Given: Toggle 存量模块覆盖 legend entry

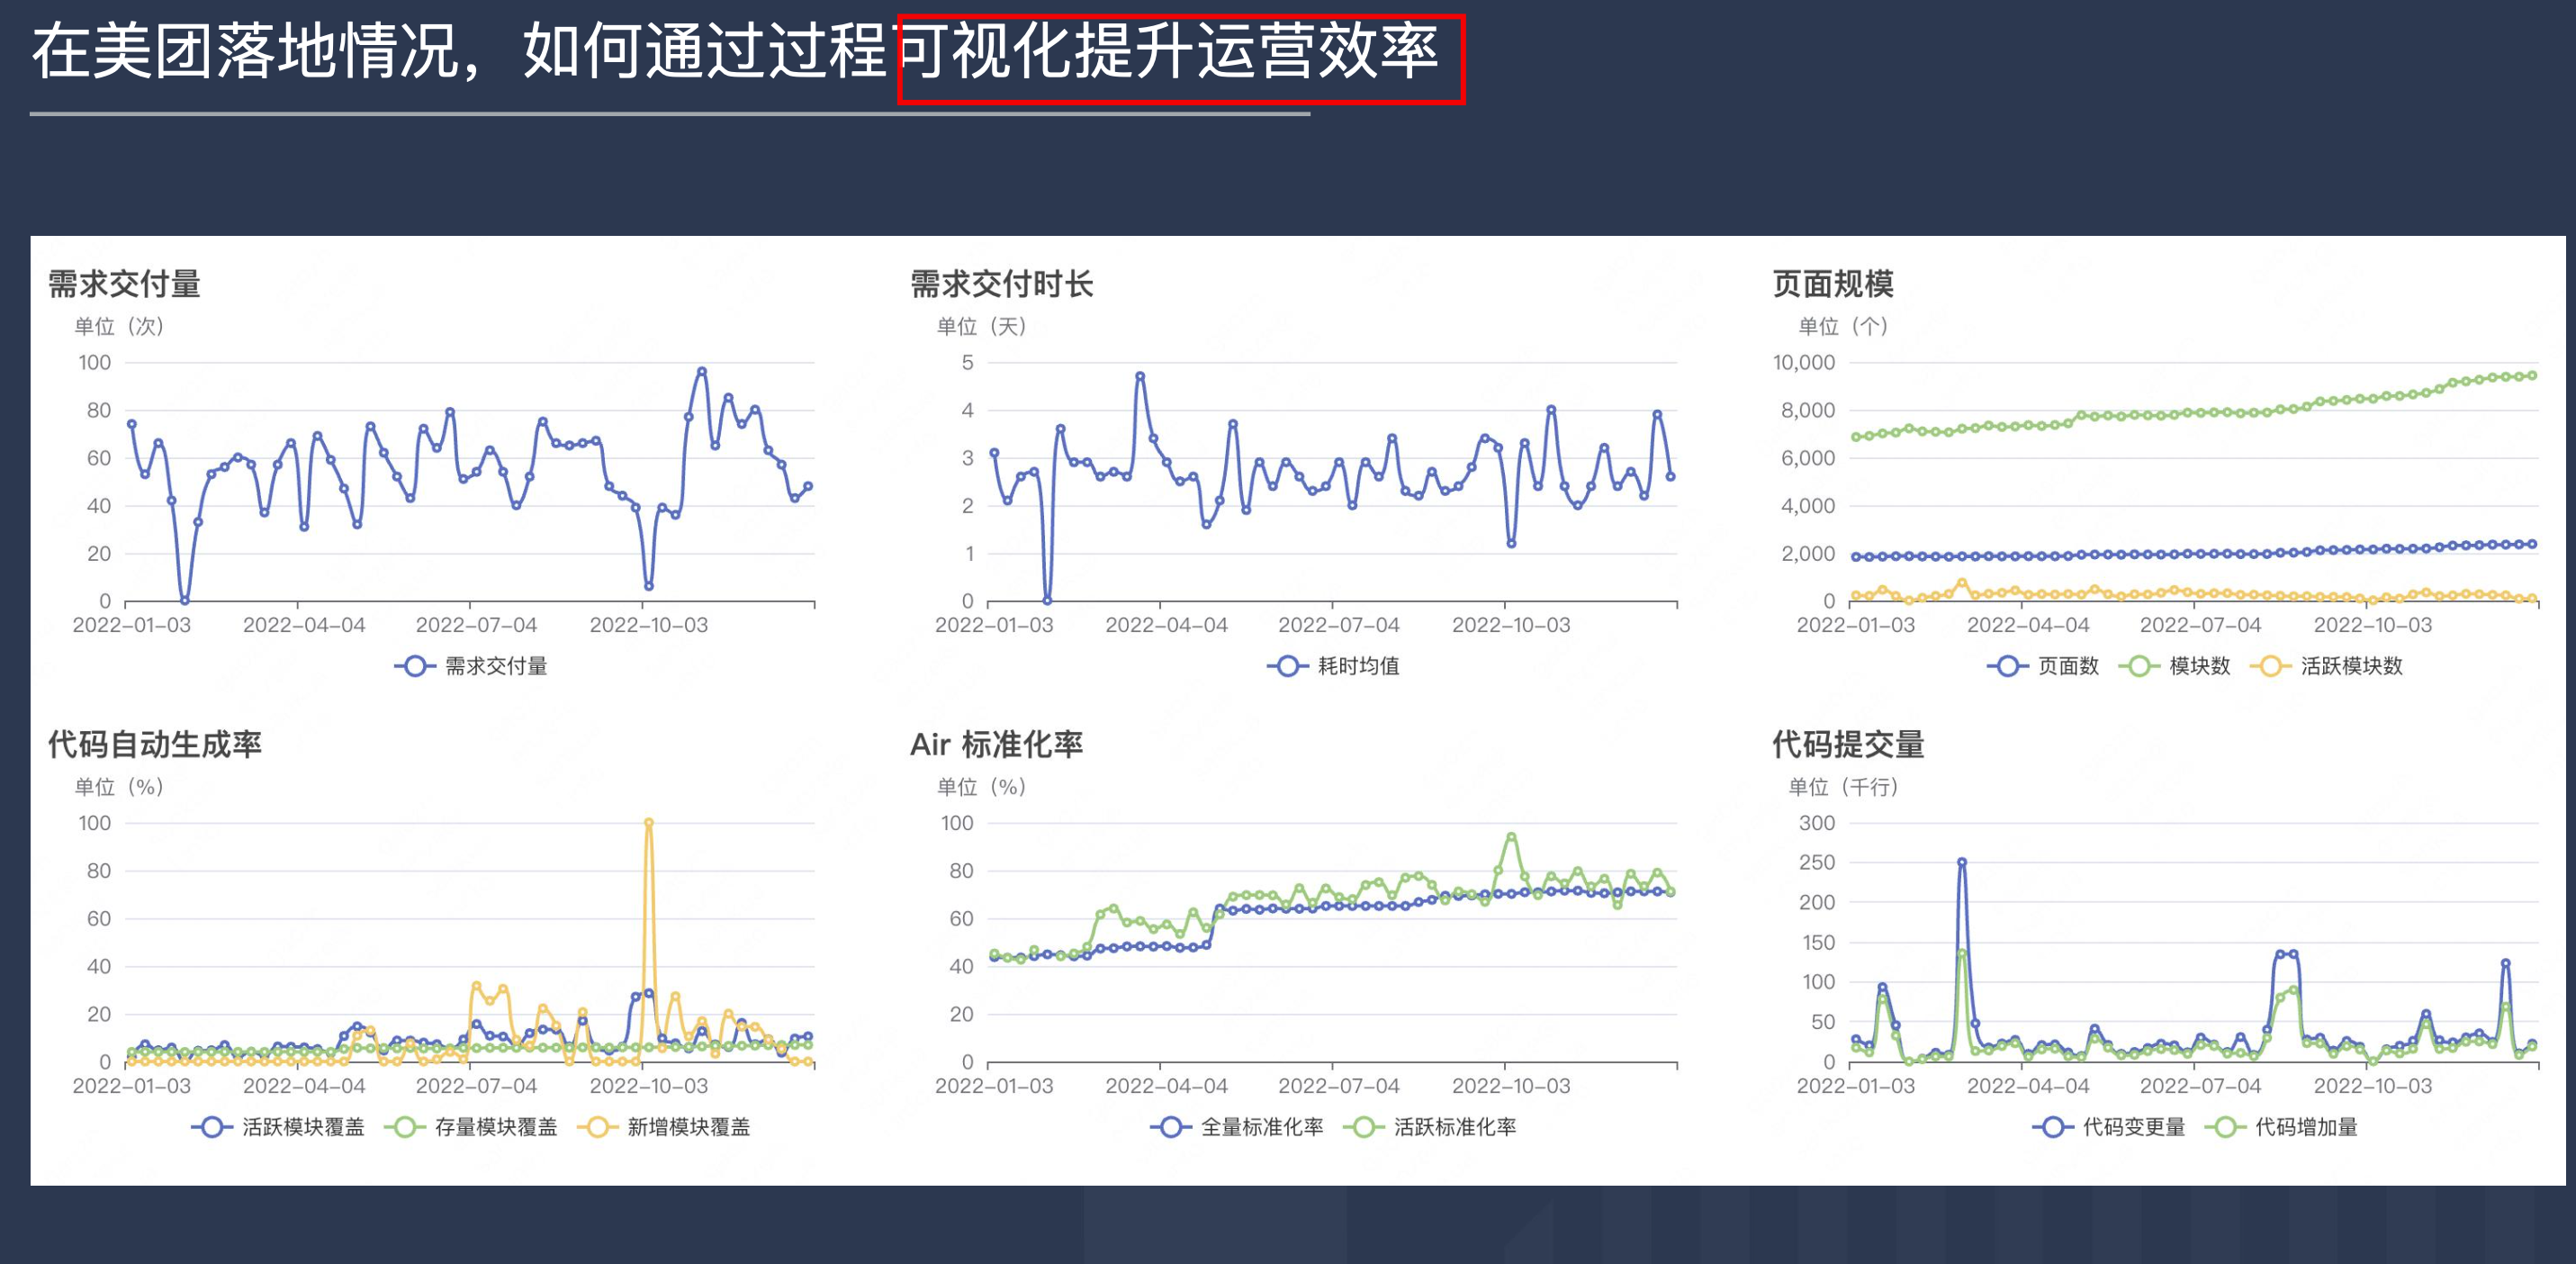Looking at the screenshot, I should point(471,1127).
